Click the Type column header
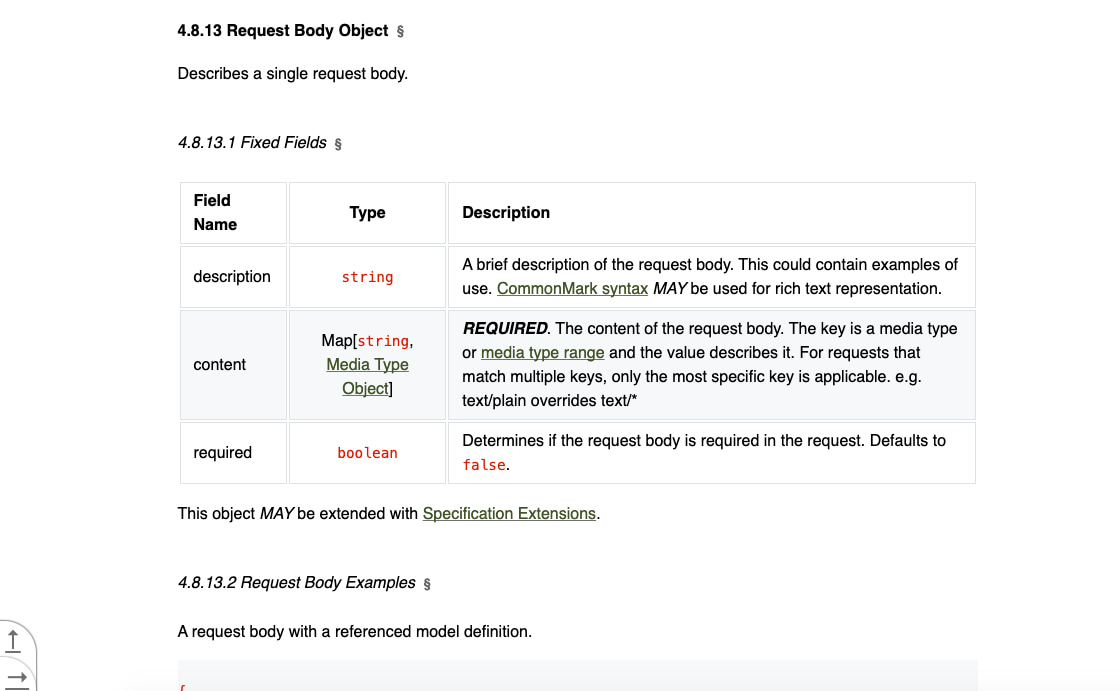 [367, 213]
